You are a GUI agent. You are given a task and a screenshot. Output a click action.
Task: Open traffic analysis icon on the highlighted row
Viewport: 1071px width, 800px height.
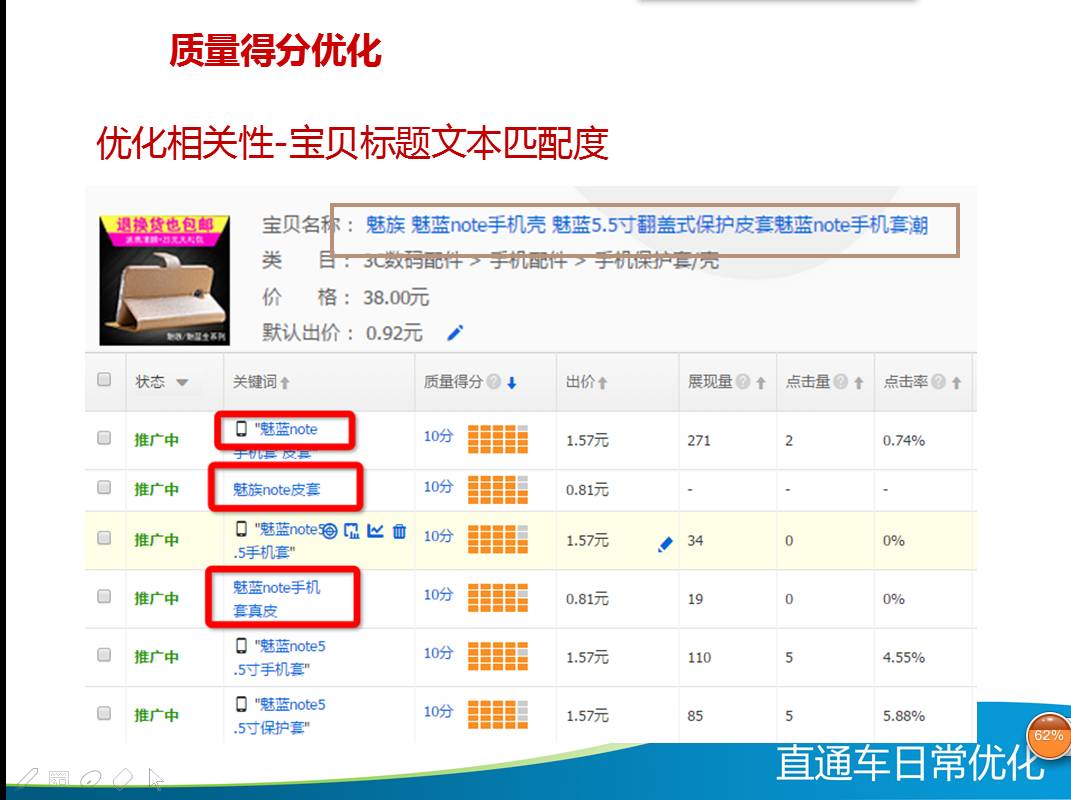tap(352, 531)
